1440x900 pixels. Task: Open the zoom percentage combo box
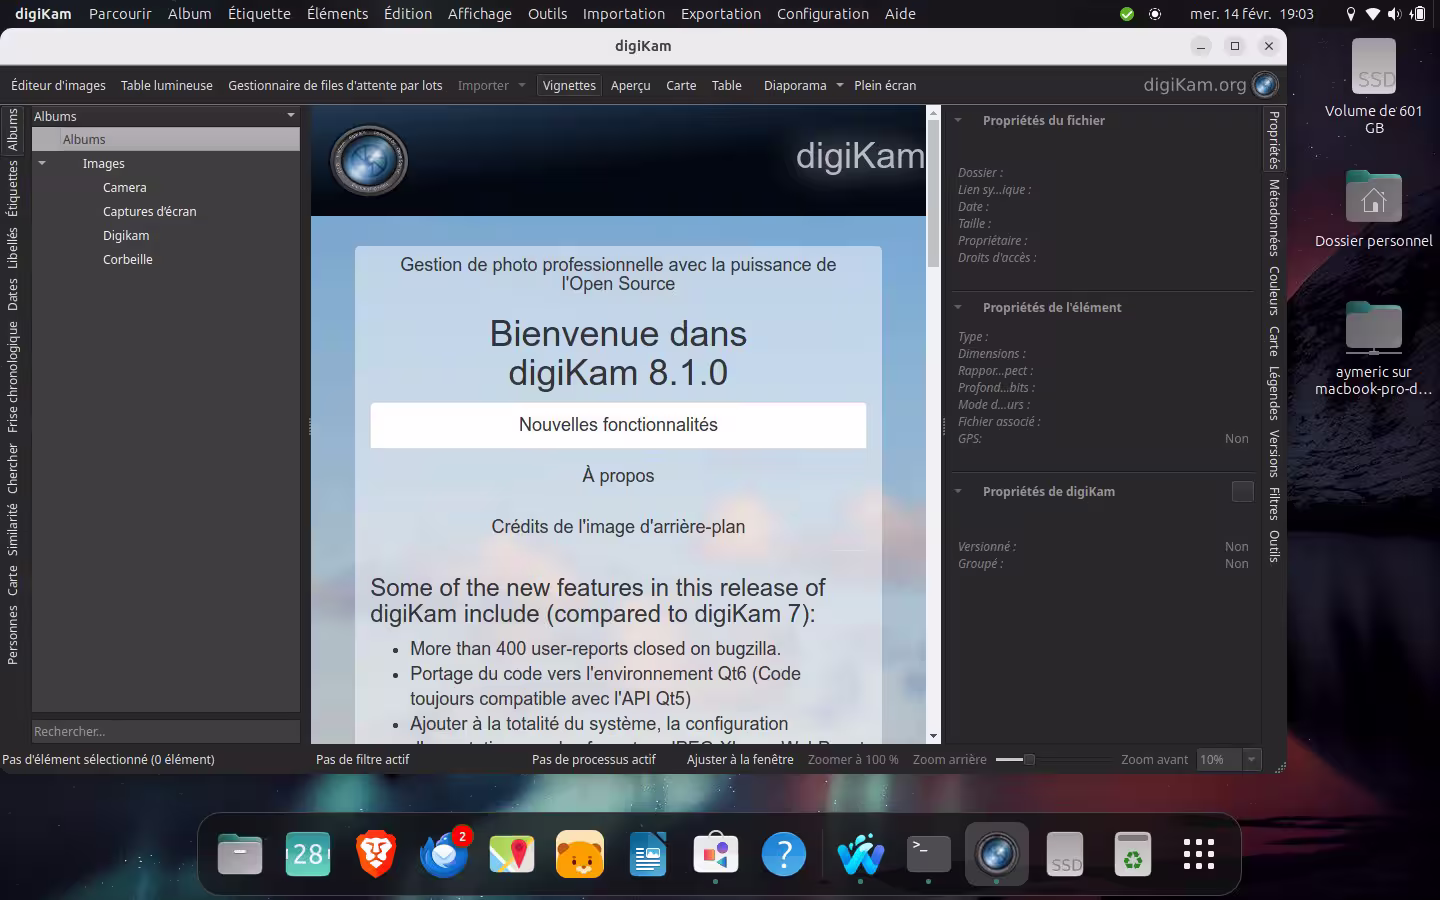(x=1229, y=759)
